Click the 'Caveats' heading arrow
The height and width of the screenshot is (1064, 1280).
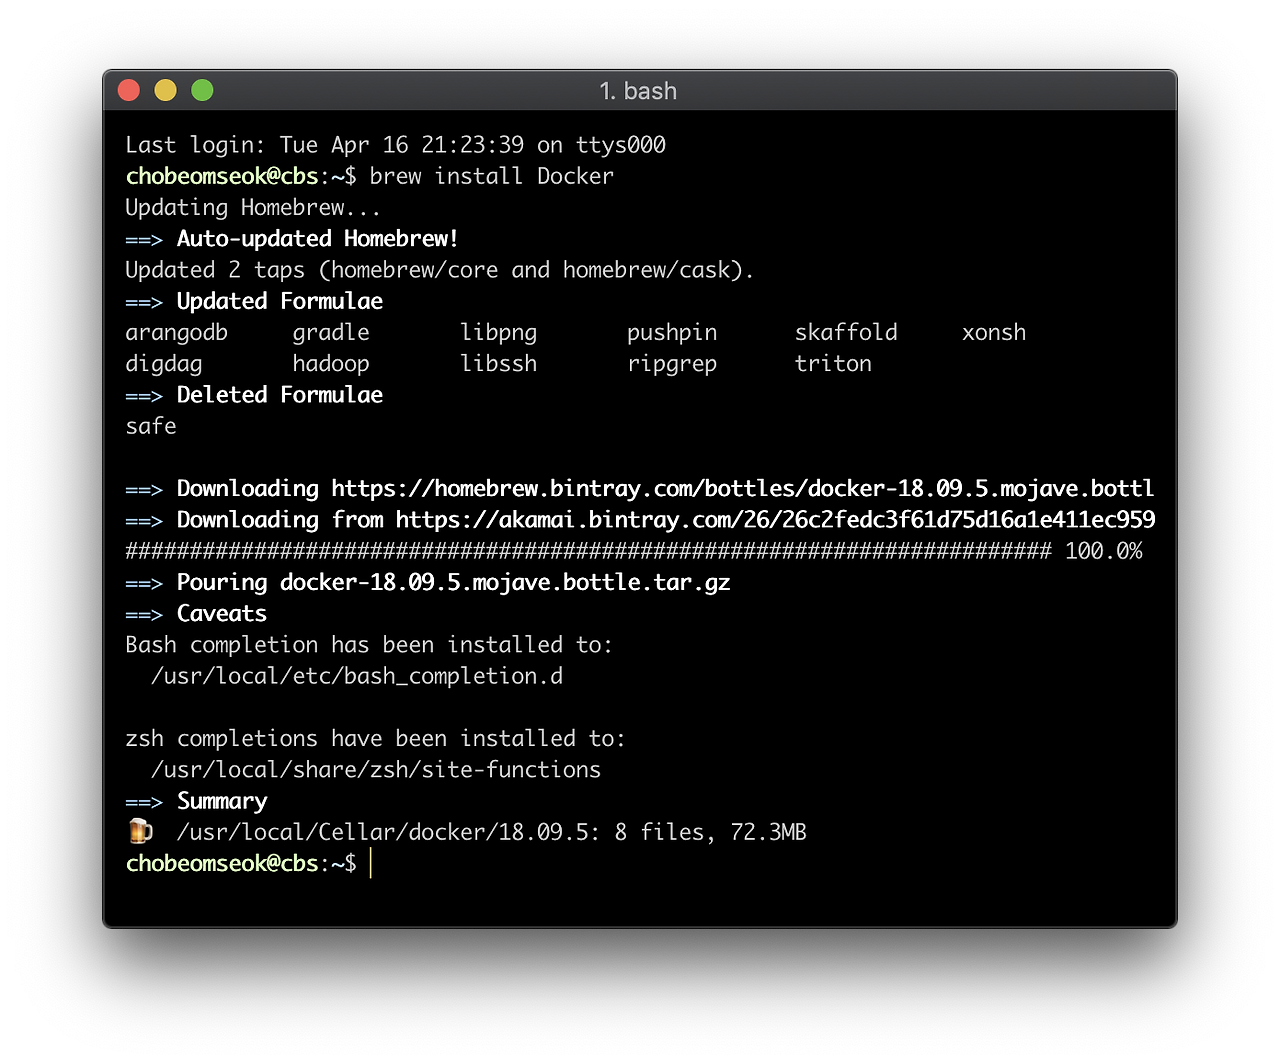[x=144, y=614]
